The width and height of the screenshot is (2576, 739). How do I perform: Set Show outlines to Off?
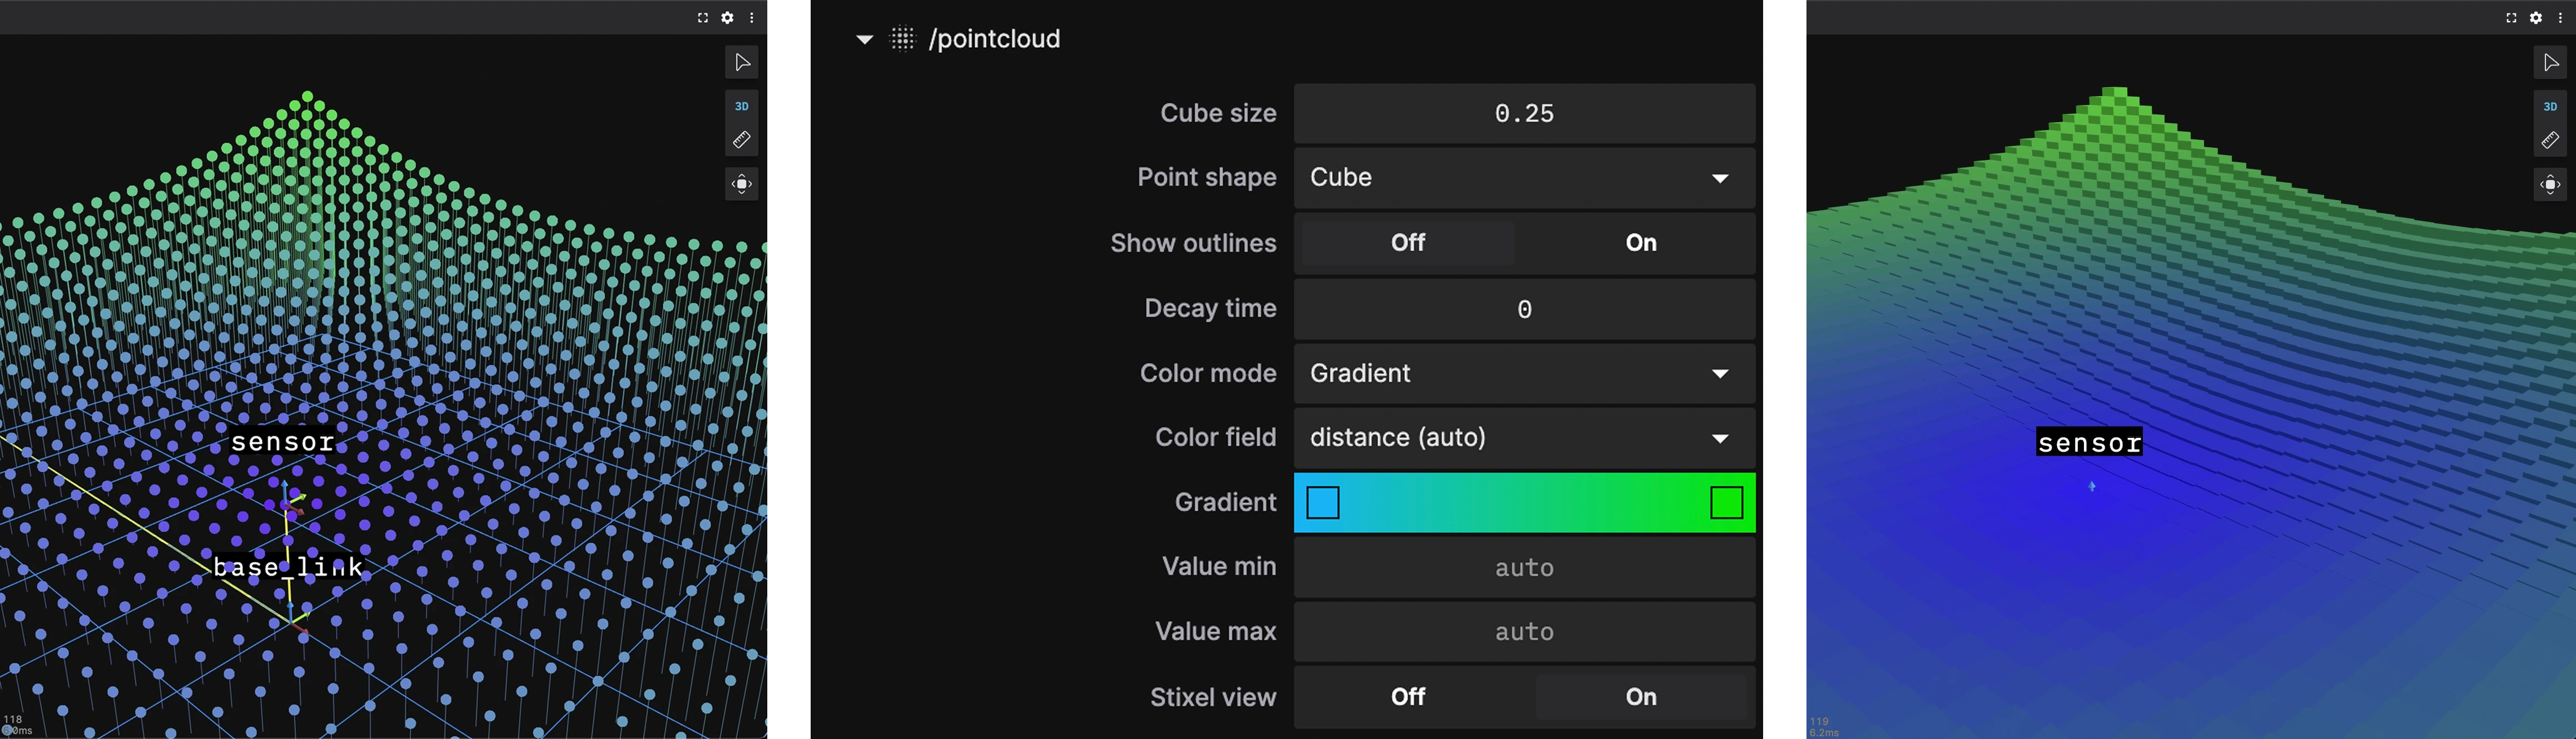click(1408, 243)
